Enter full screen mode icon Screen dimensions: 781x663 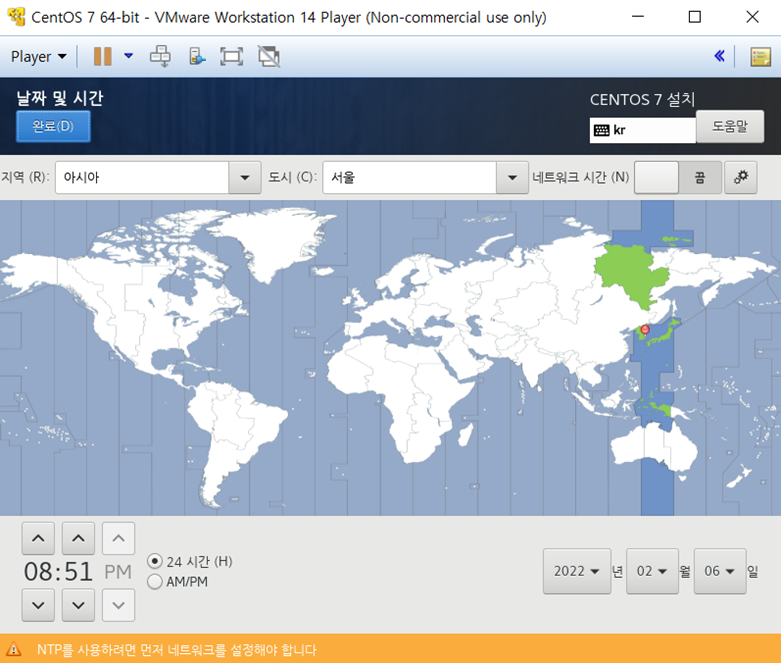(232, 56)
